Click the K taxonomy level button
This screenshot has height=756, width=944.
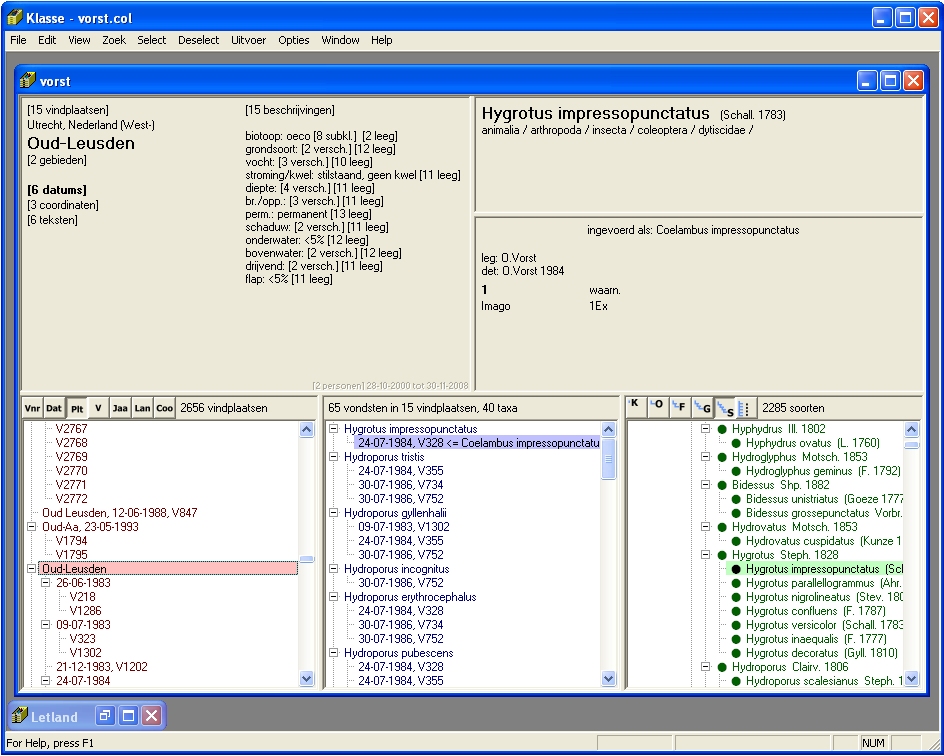[634, 405]
